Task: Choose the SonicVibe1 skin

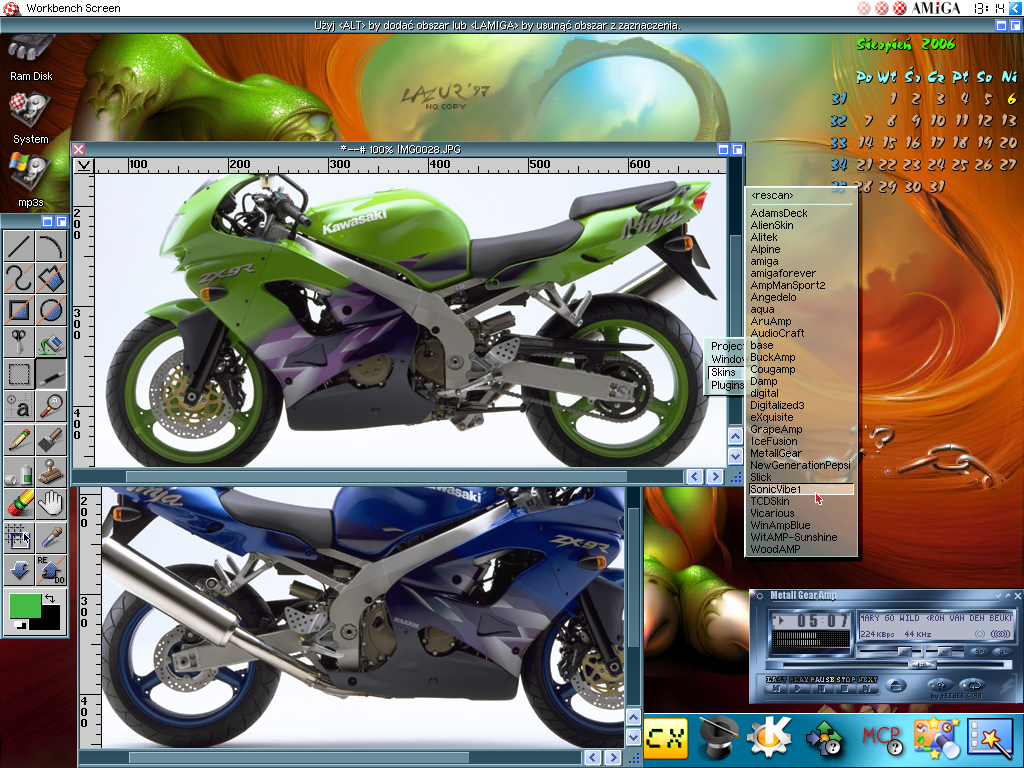Action: click(x=801, y=489)
